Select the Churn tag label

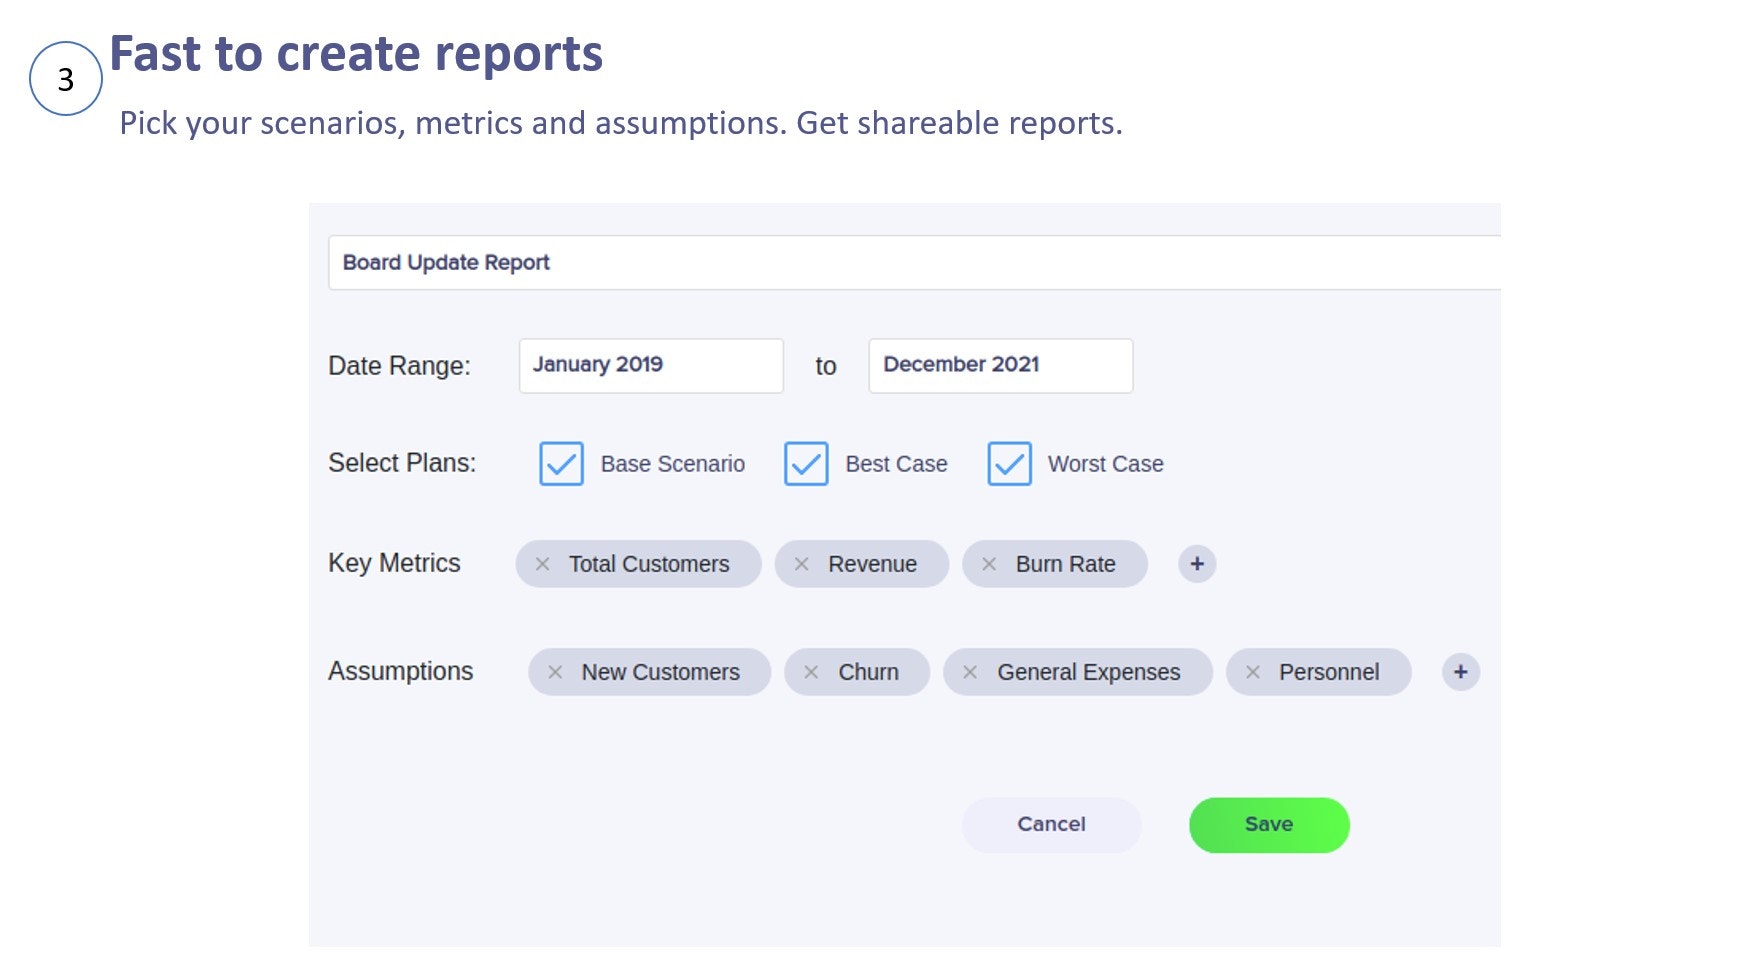(868, 672)
